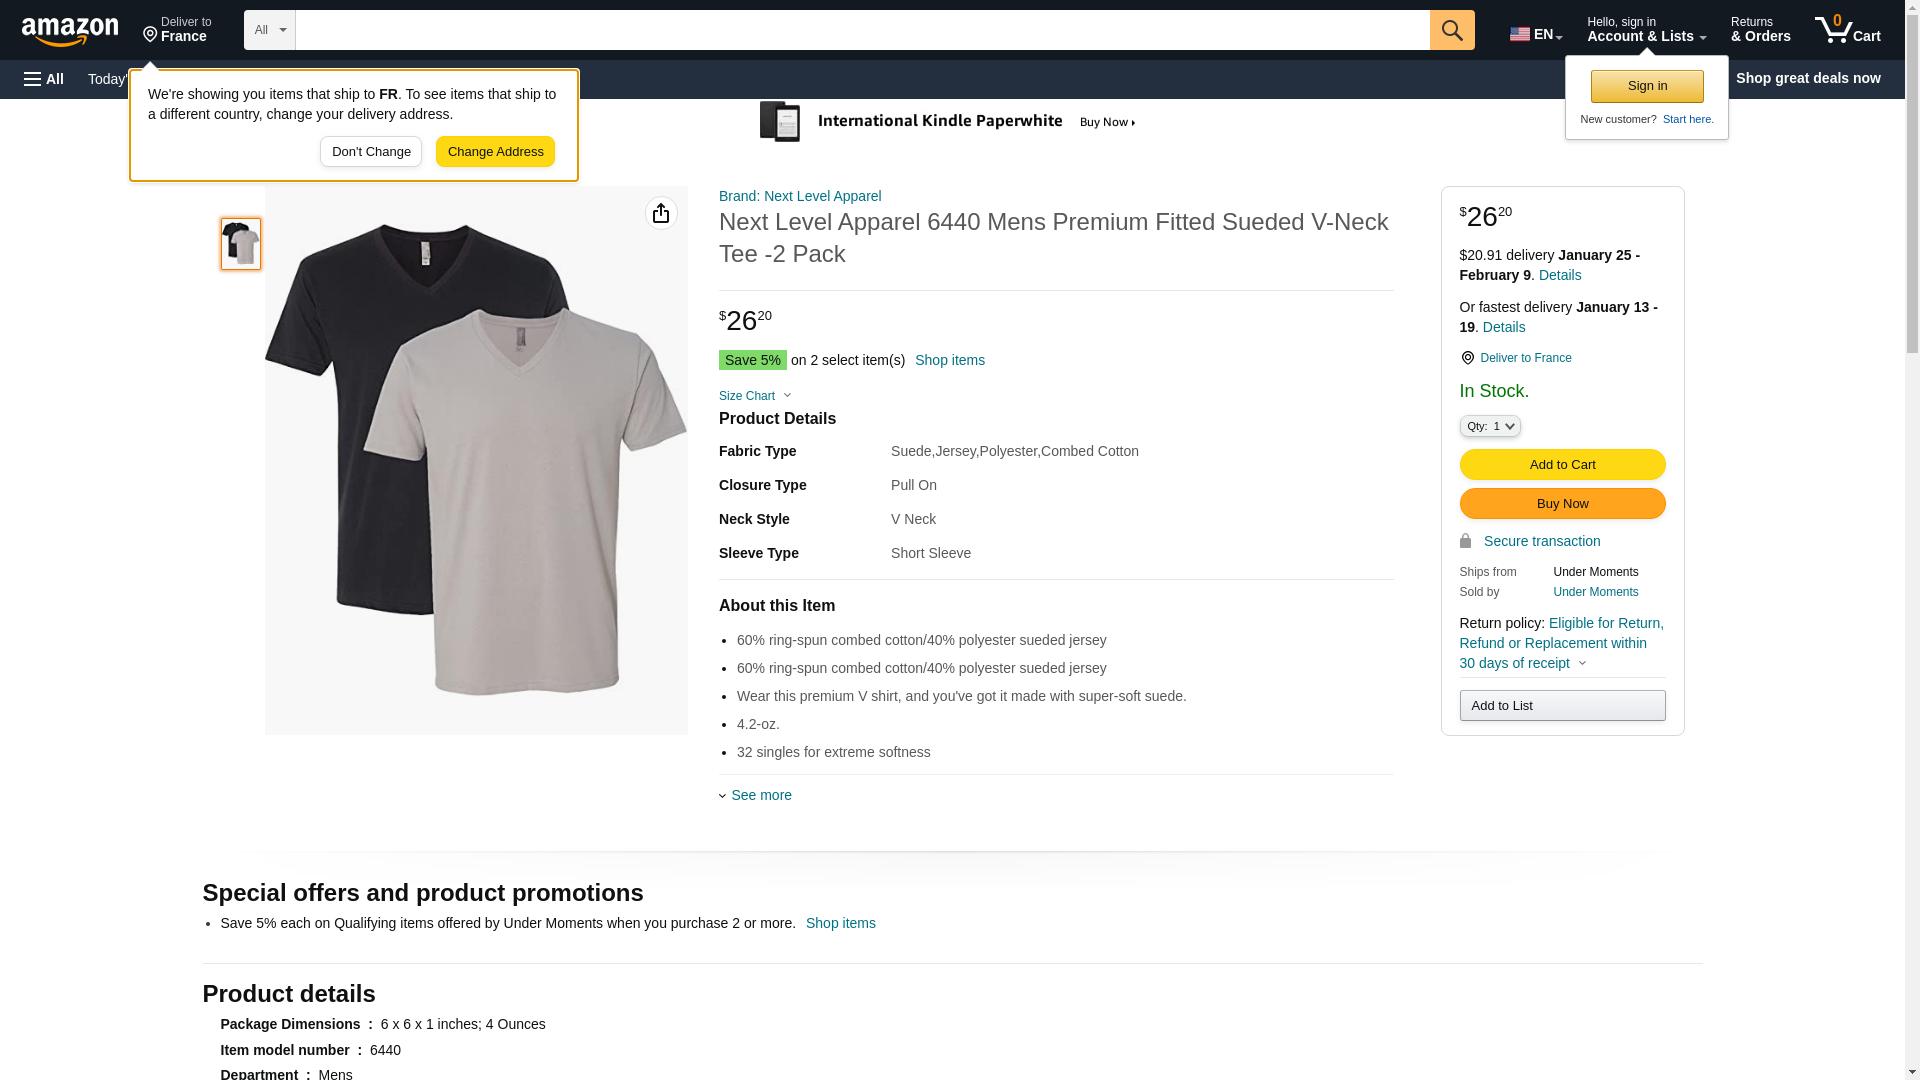Open the Qty quantity dropdown
Screen dimensions: 1920x1080
(x=1489, y=426)
